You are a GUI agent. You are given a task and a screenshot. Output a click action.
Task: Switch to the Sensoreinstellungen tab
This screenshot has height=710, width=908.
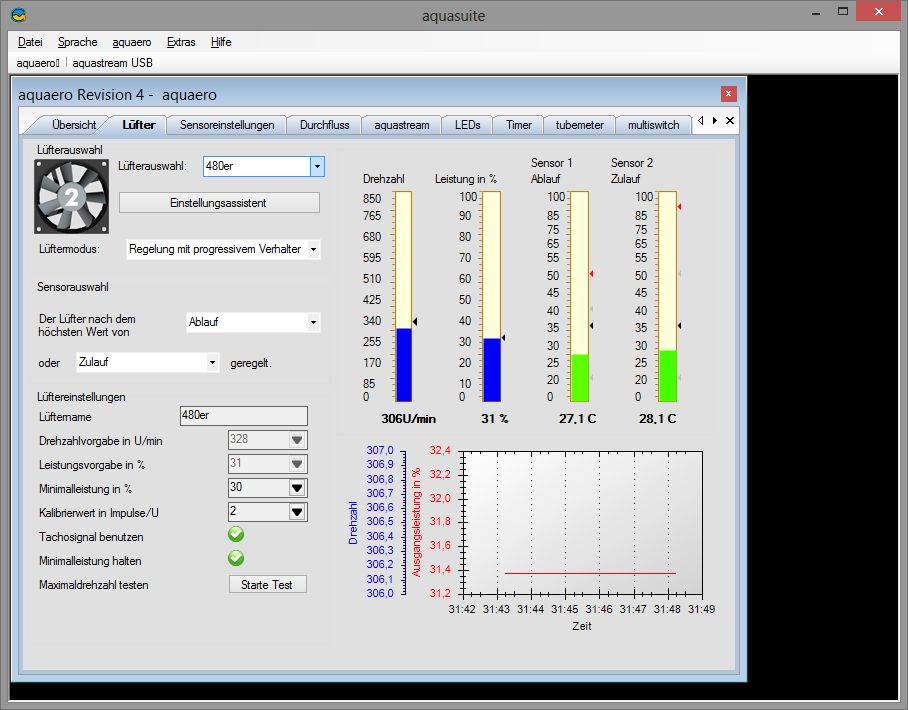(227, 125)
